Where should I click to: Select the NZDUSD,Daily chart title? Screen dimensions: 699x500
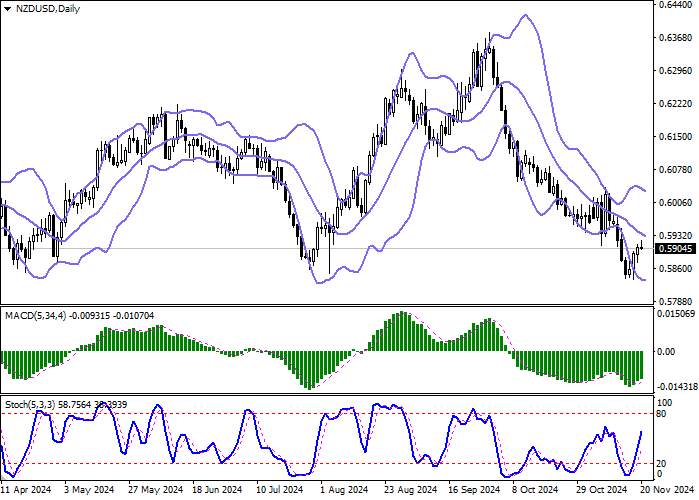(48, 9)
